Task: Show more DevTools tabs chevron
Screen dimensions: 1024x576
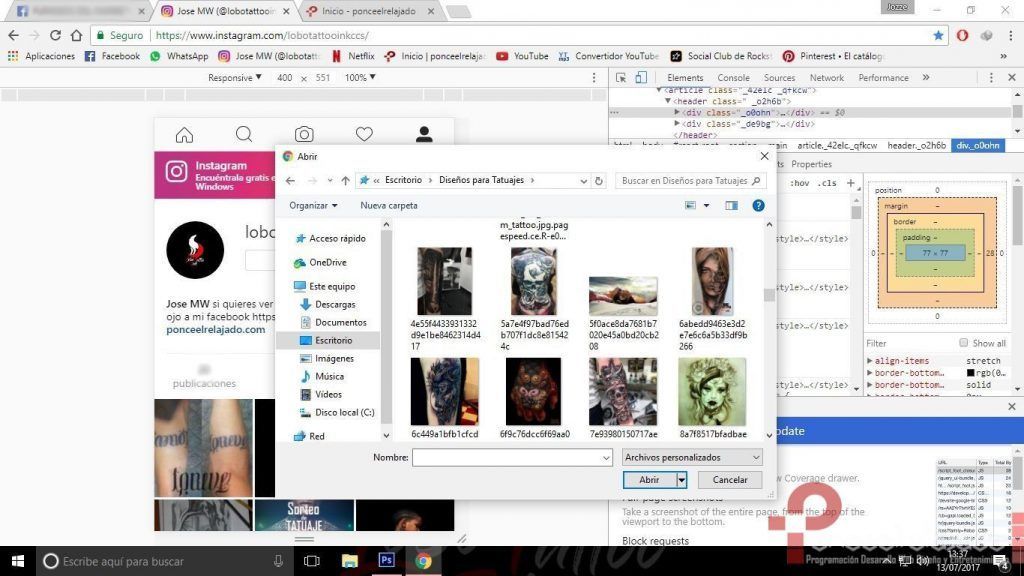Action: click(926, 78)
